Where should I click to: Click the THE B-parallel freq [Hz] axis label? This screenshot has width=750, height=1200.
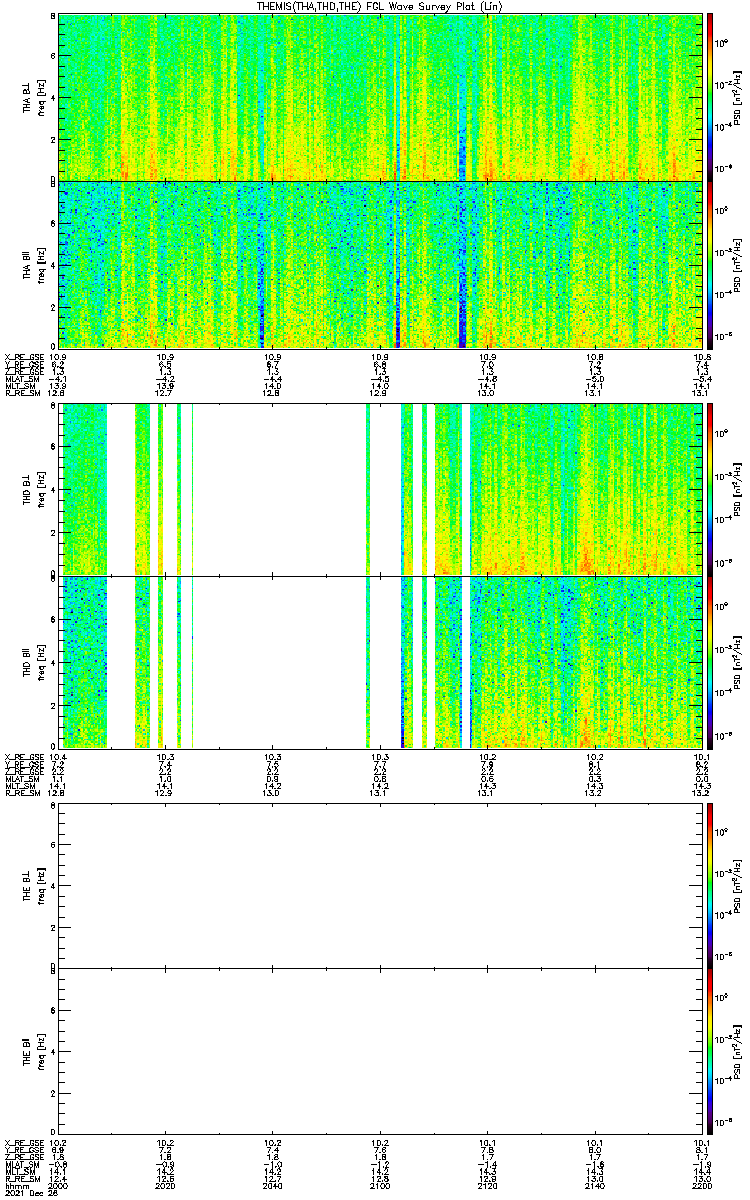[43, 1051]
